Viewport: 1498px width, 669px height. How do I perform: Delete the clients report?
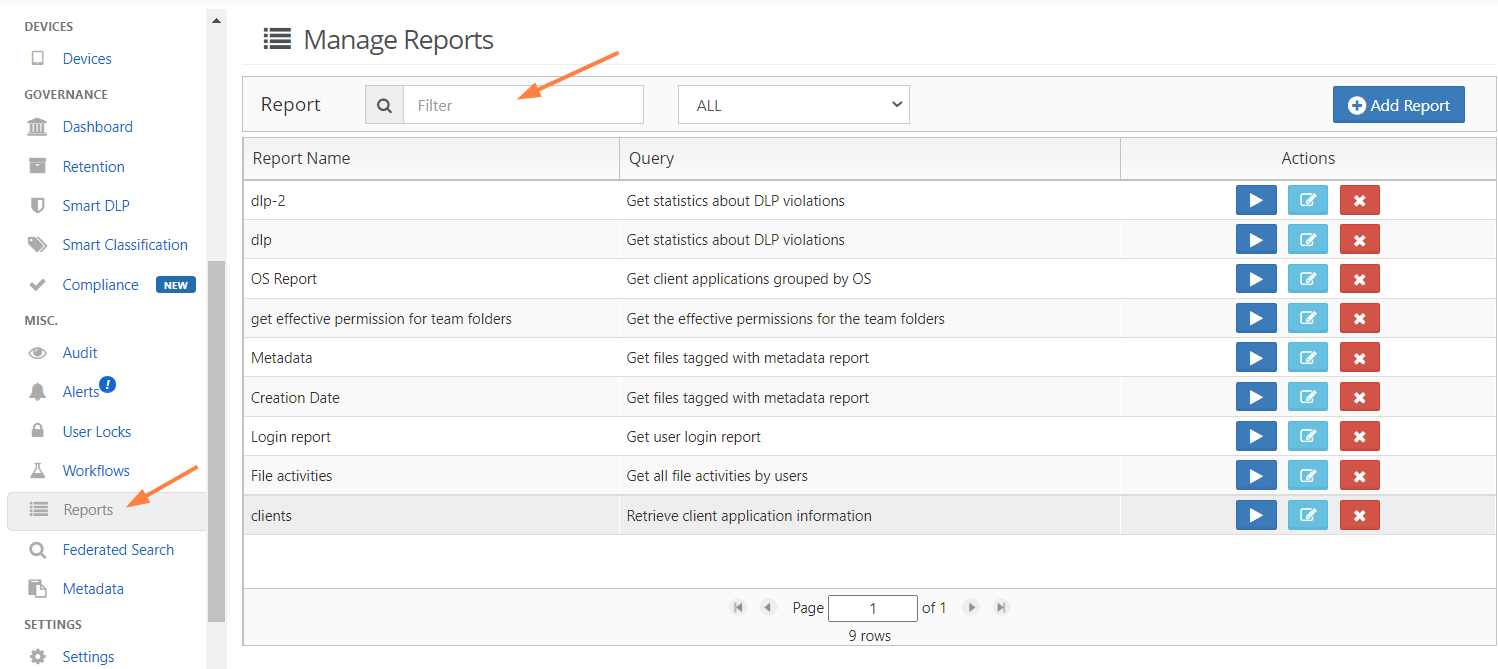point(1359,516)
